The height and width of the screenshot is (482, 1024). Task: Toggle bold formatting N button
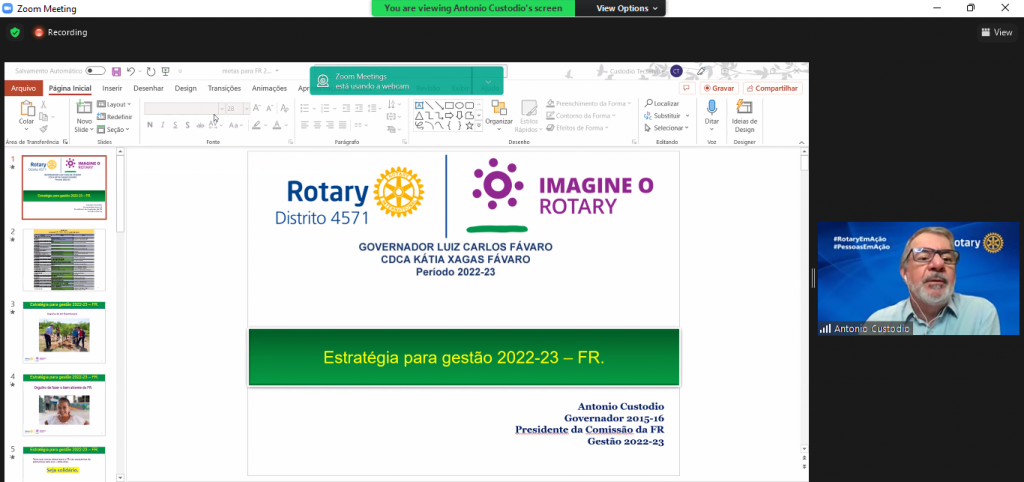tap(149, 125)
